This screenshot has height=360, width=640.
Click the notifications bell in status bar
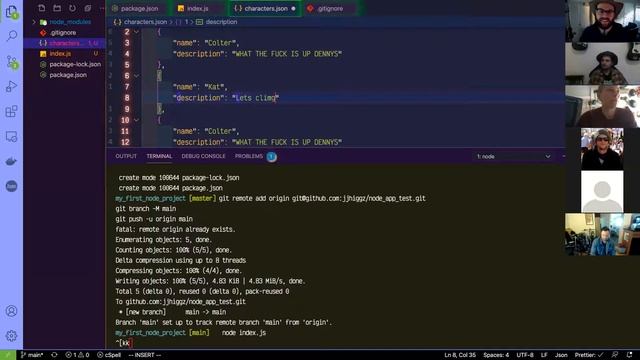629,355
